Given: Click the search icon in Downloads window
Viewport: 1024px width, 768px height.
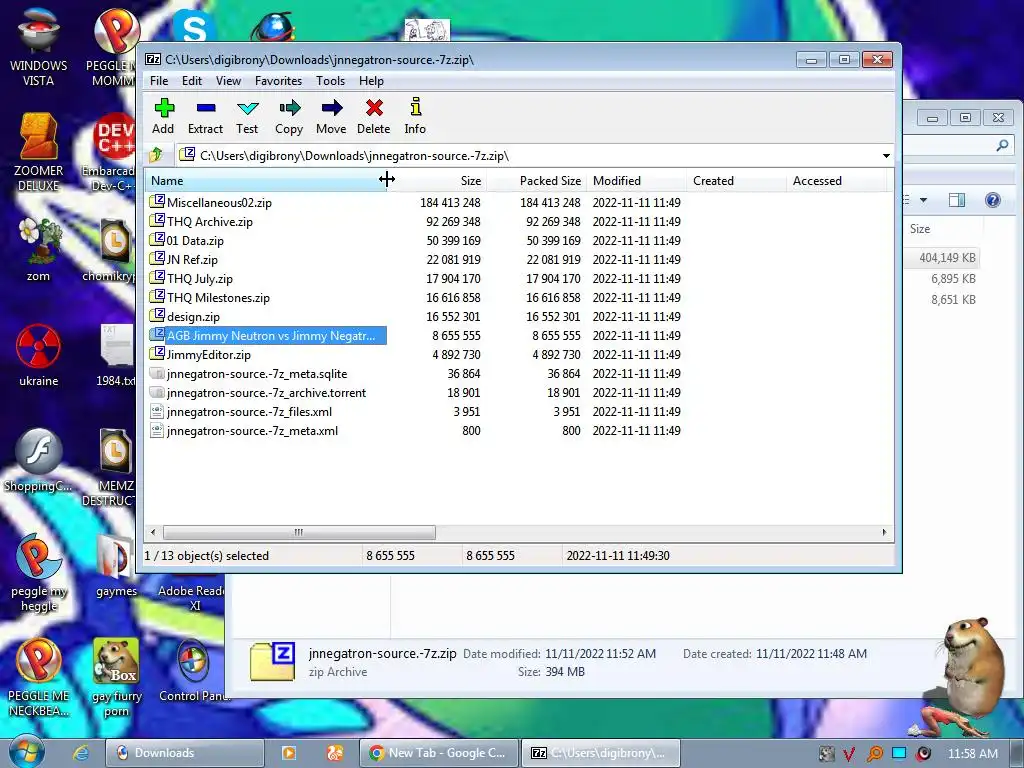Looking at the screenshot, I should (x=1002, y=145).
